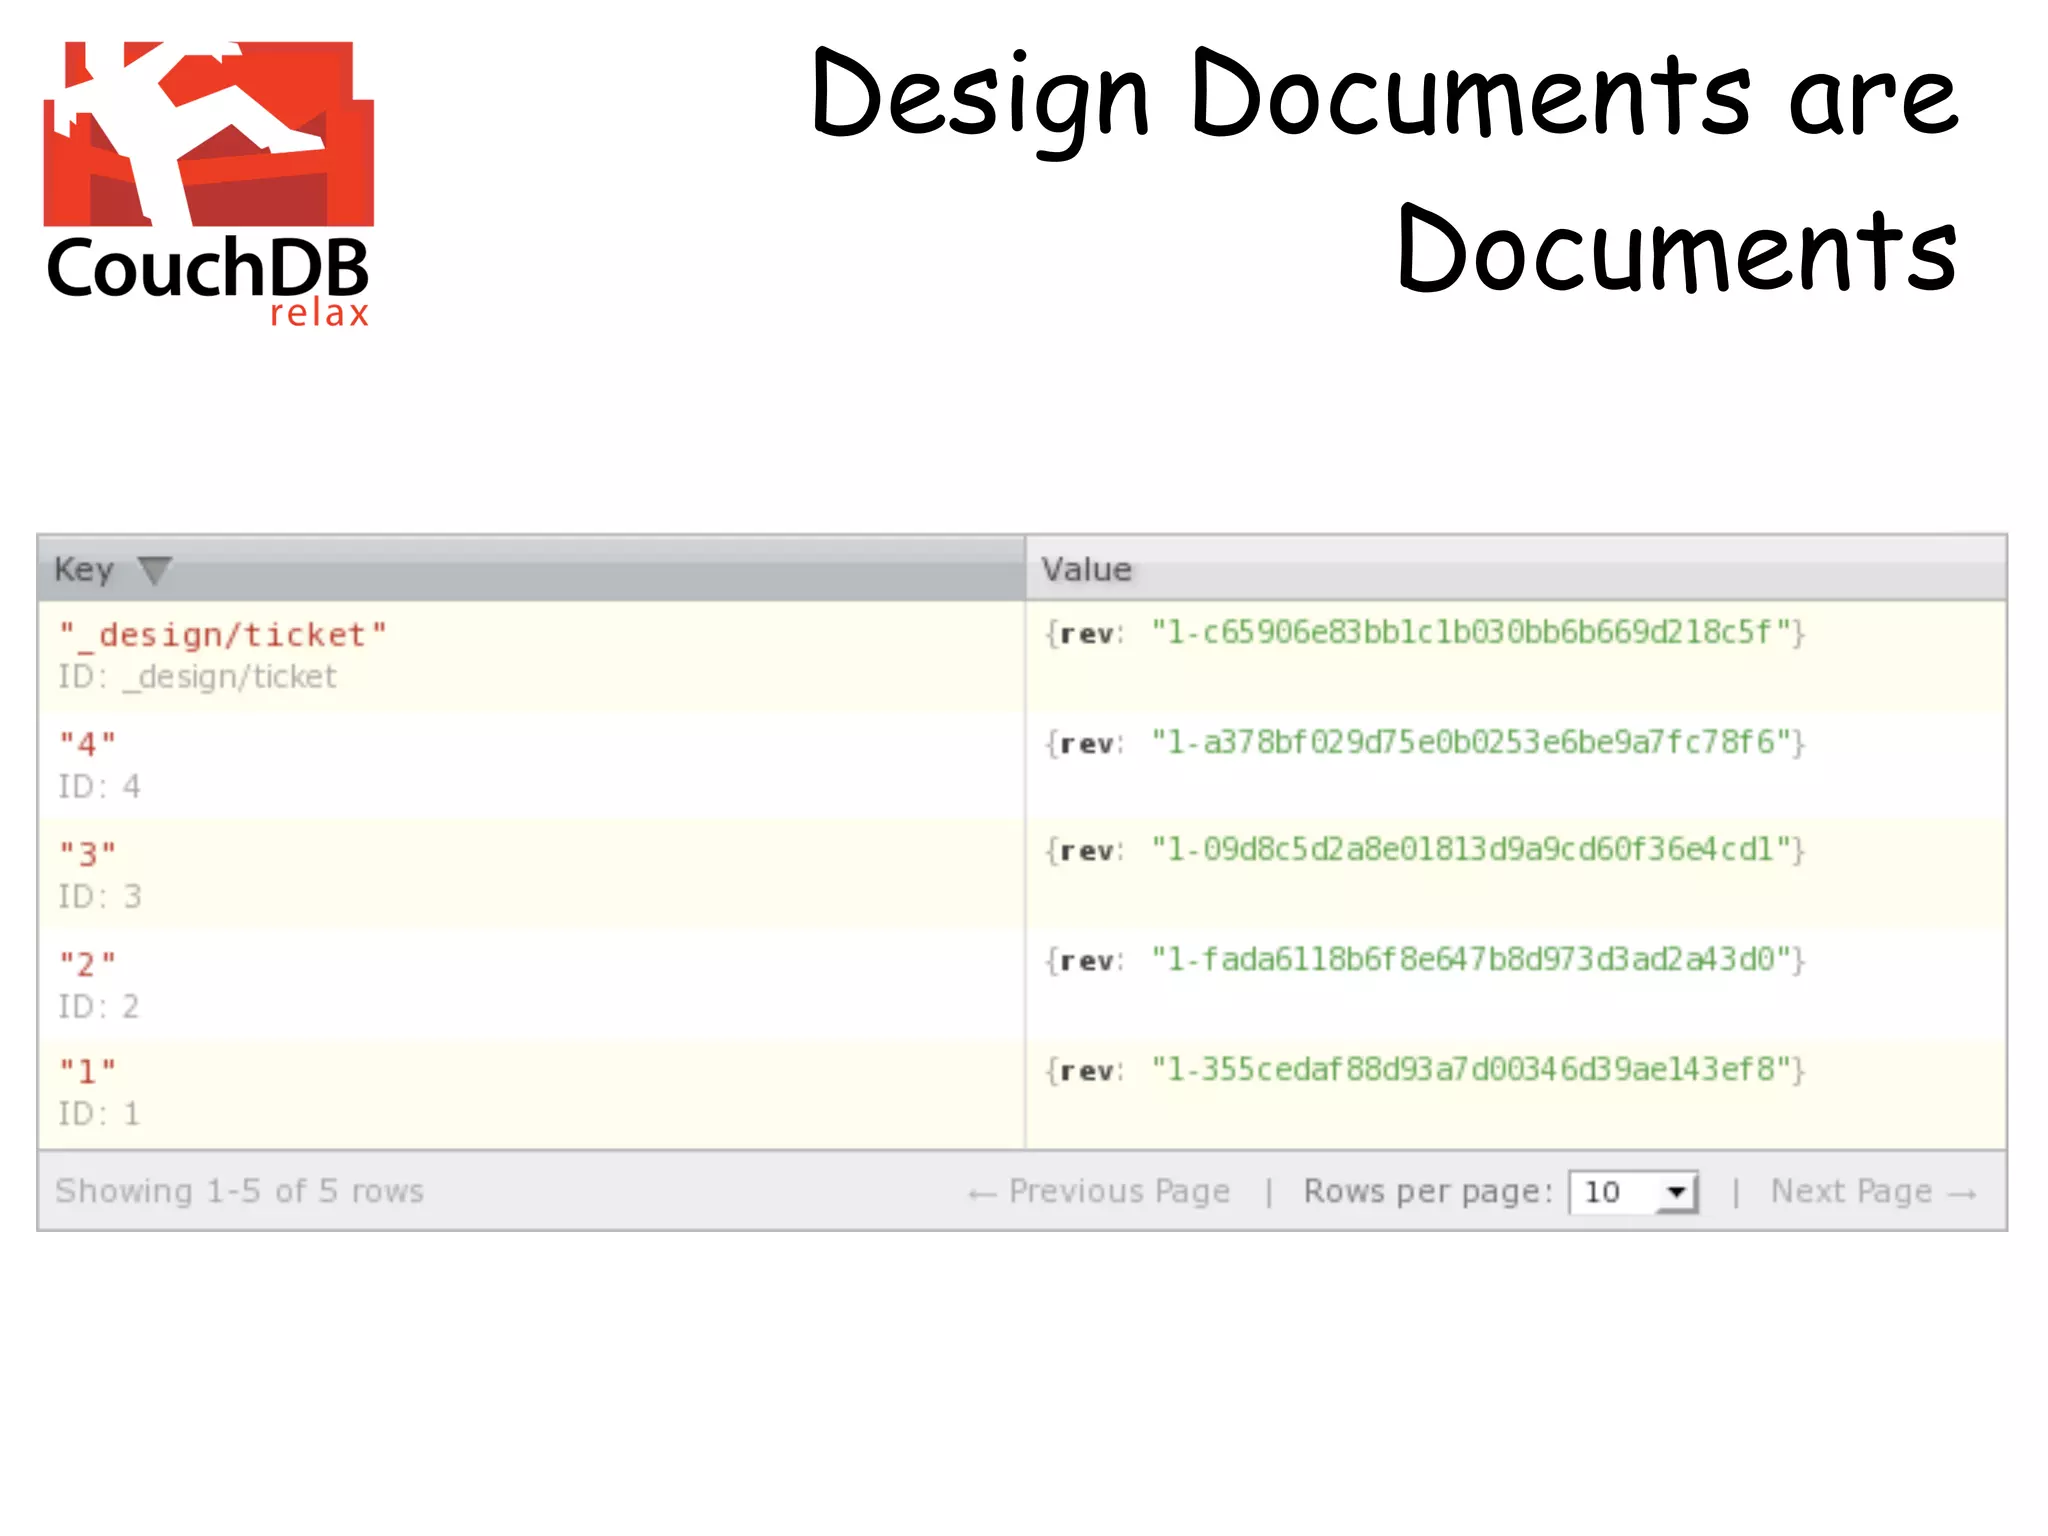Click the CouchDB relax logo
The height and width of the screenshot is (1536, 2048).
click(208, 184)
